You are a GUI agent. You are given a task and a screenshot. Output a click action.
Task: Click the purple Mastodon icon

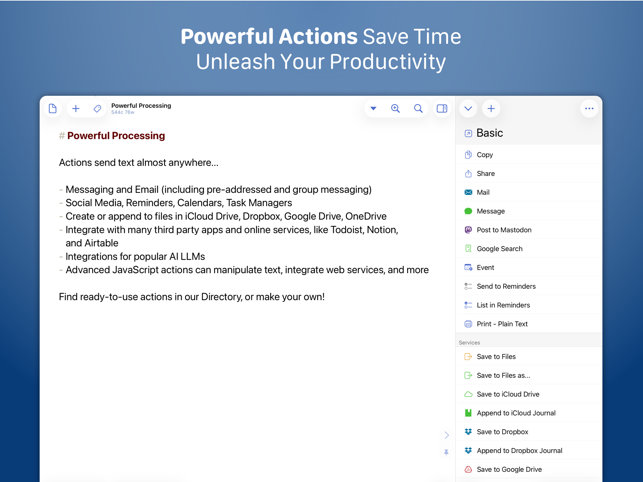coord(468,230)
